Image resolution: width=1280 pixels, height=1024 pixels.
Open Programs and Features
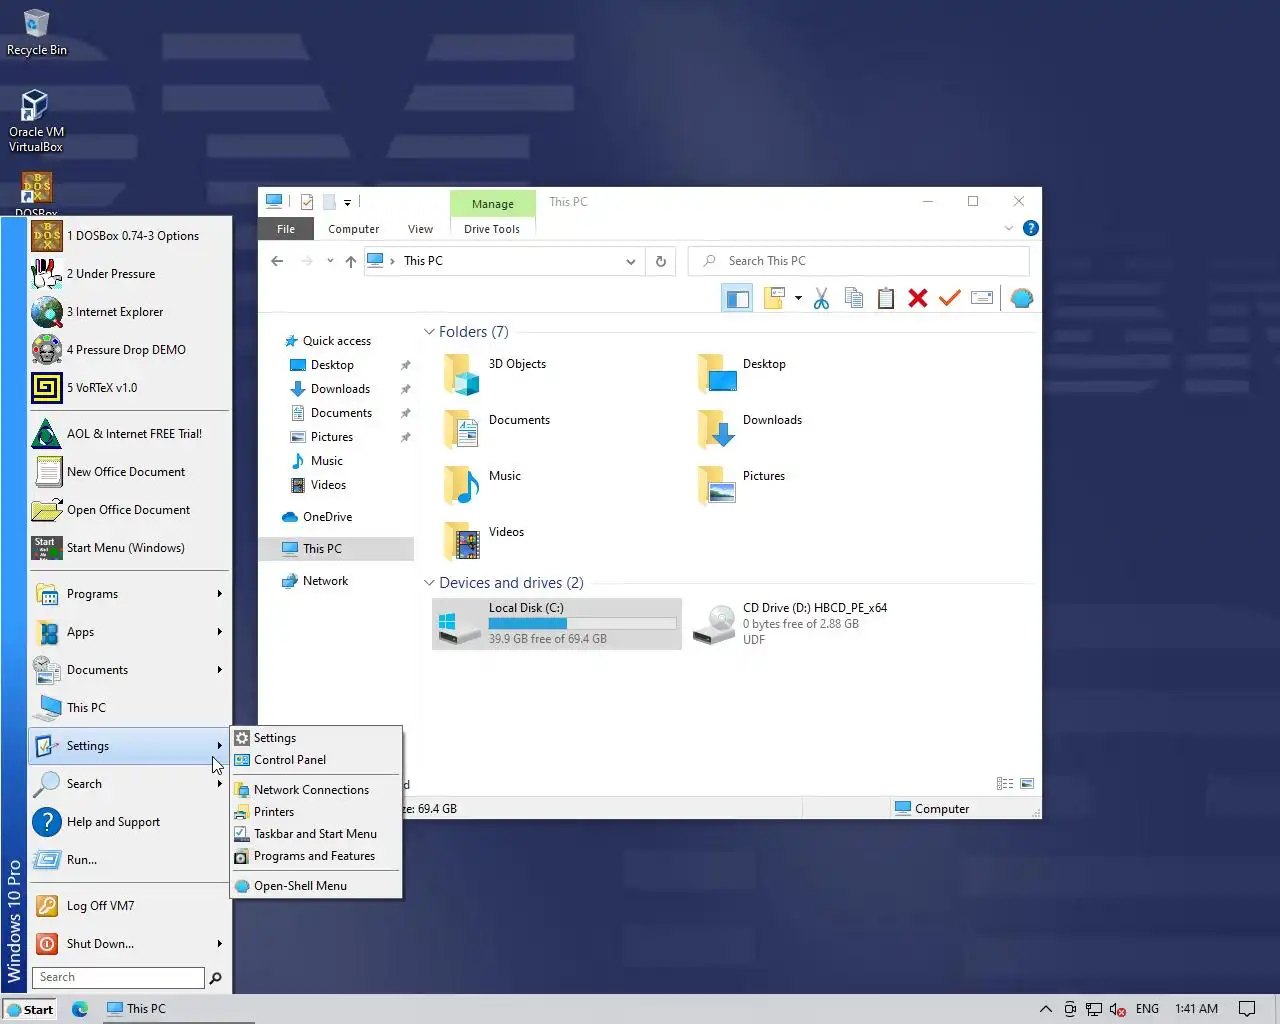(316, 856)
